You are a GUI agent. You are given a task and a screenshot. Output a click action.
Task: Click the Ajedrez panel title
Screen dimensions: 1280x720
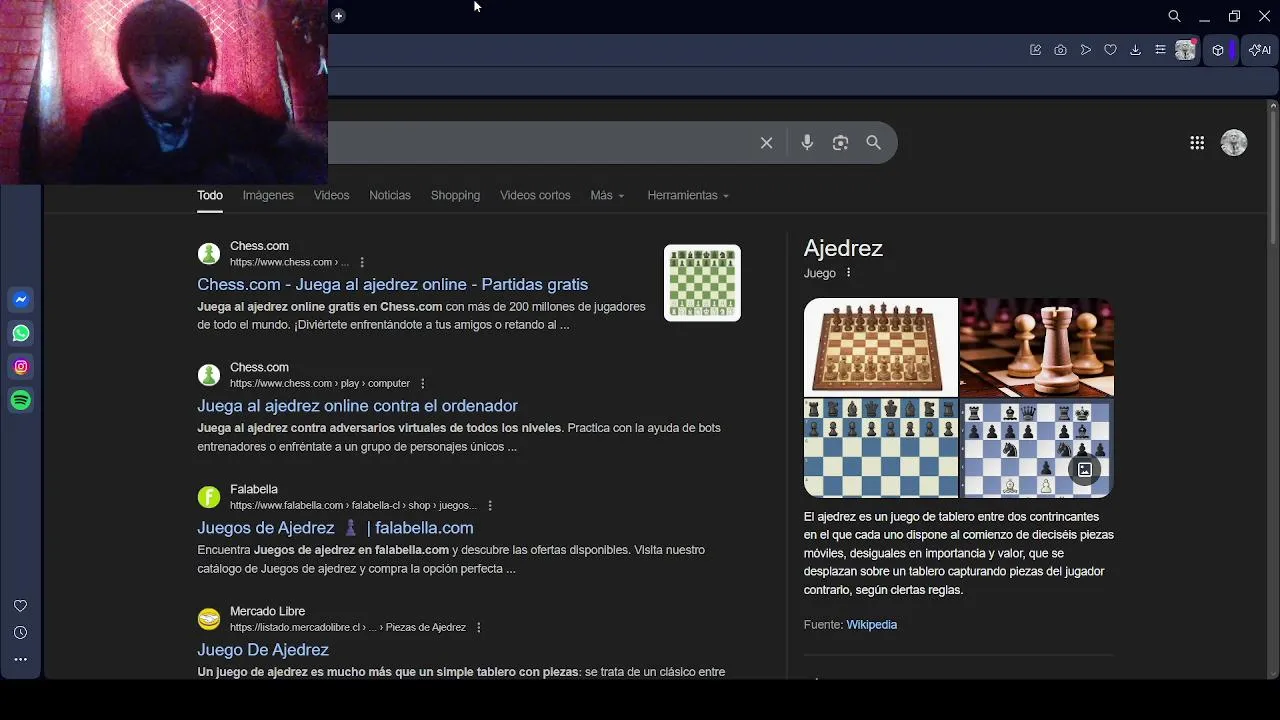click(x=843, y=248)
